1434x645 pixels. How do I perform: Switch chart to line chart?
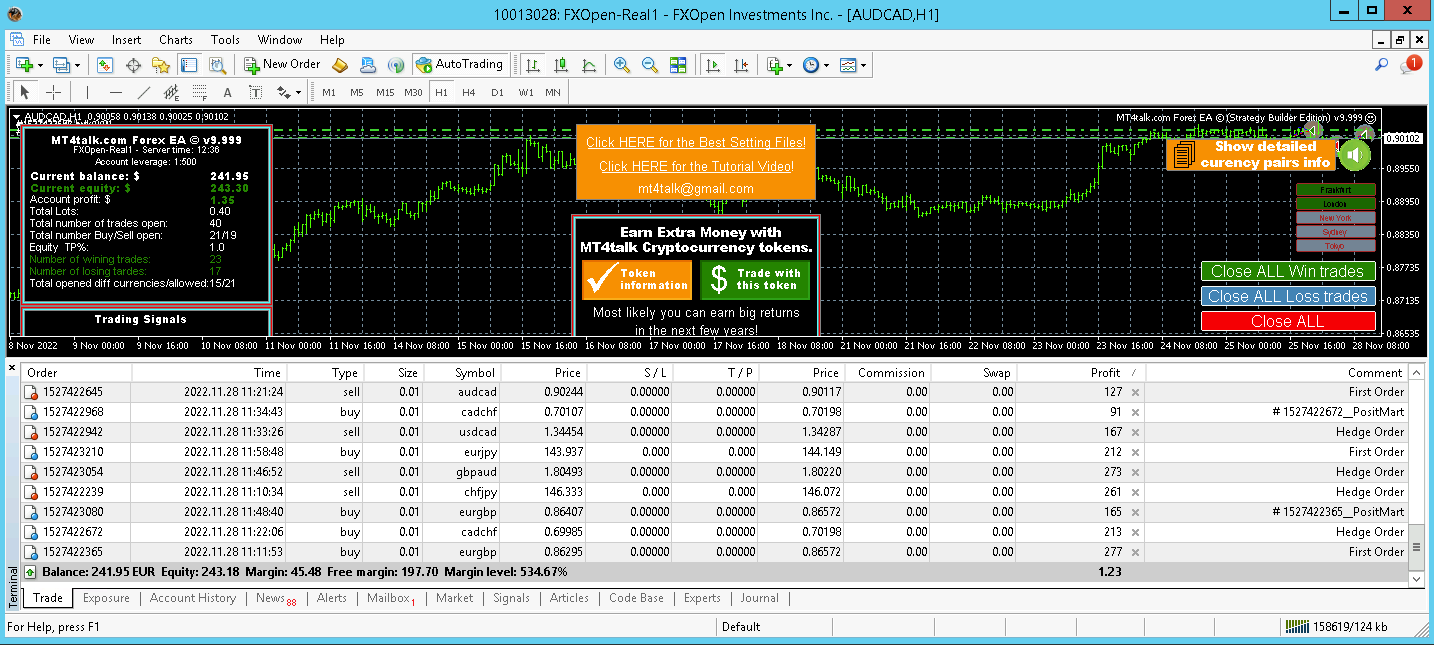tap(589, 64)
